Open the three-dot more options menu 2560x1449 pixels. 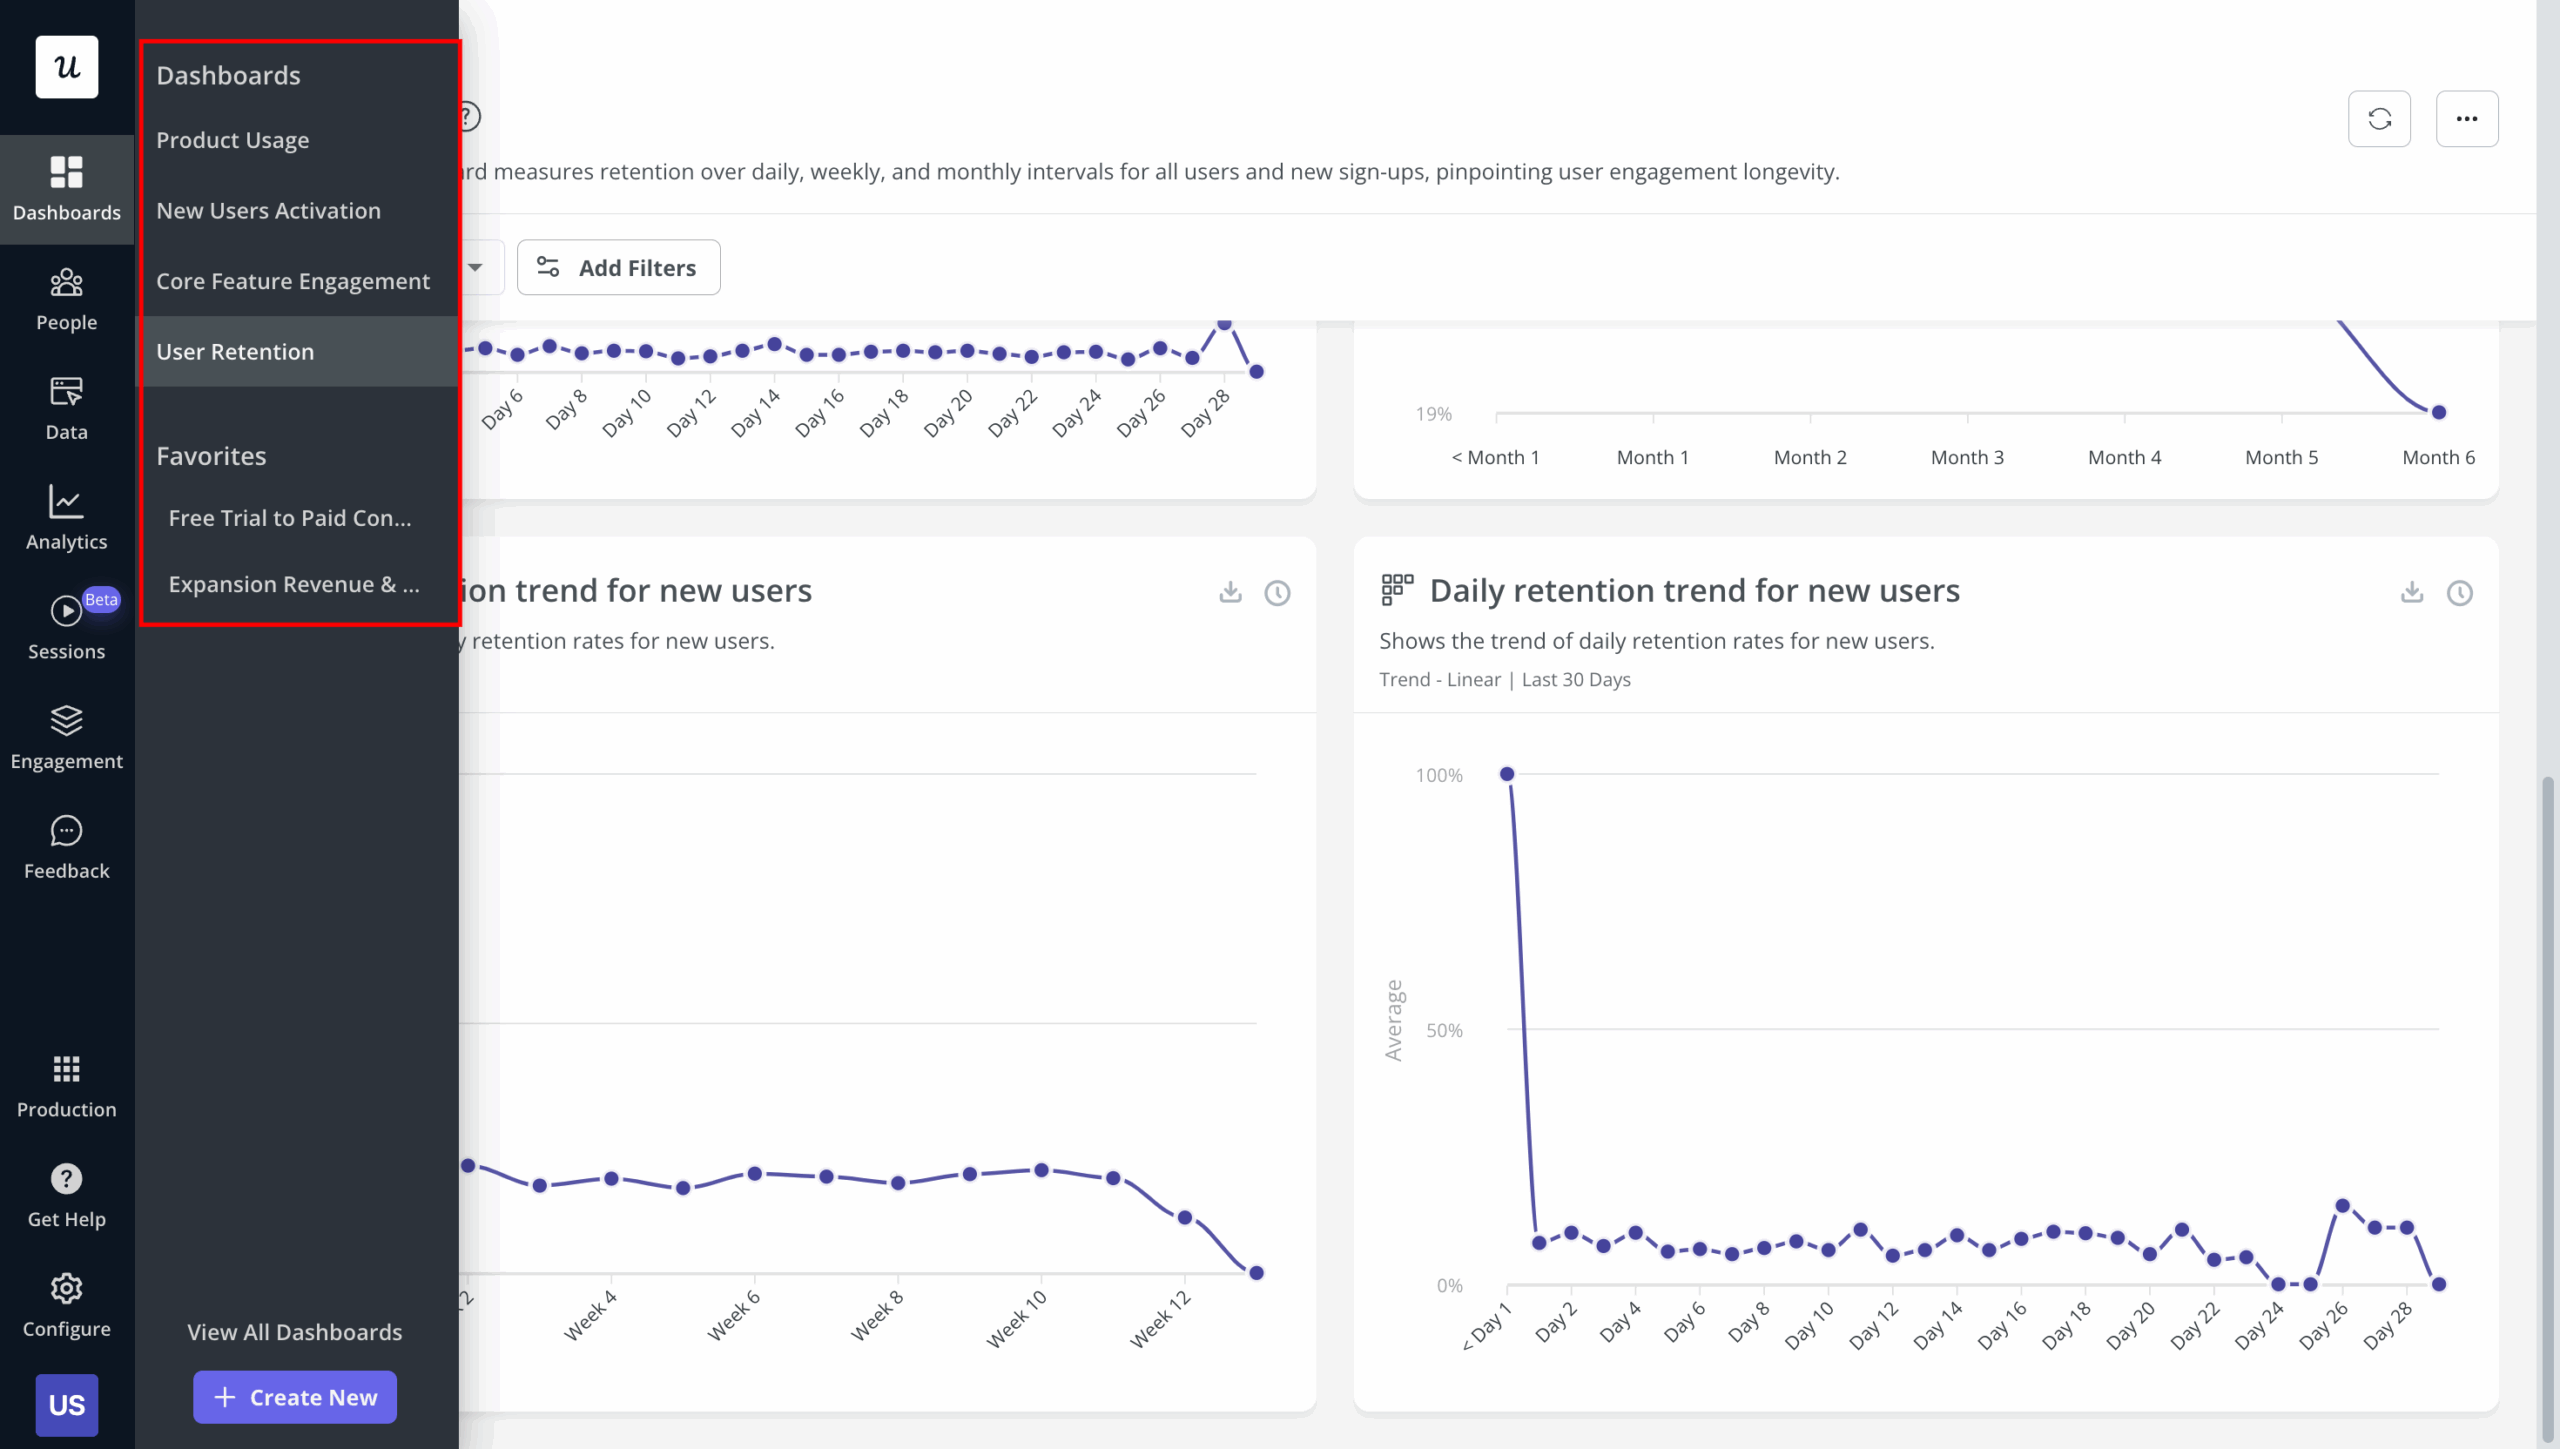[x=2467, y=119]
